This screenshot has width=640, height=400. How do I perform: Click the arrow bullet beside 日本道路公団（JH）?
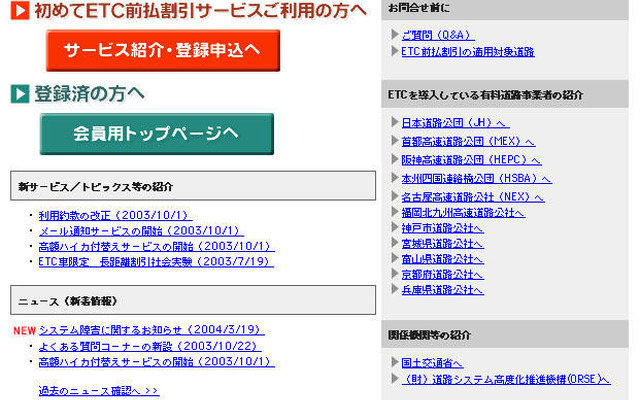394,122
